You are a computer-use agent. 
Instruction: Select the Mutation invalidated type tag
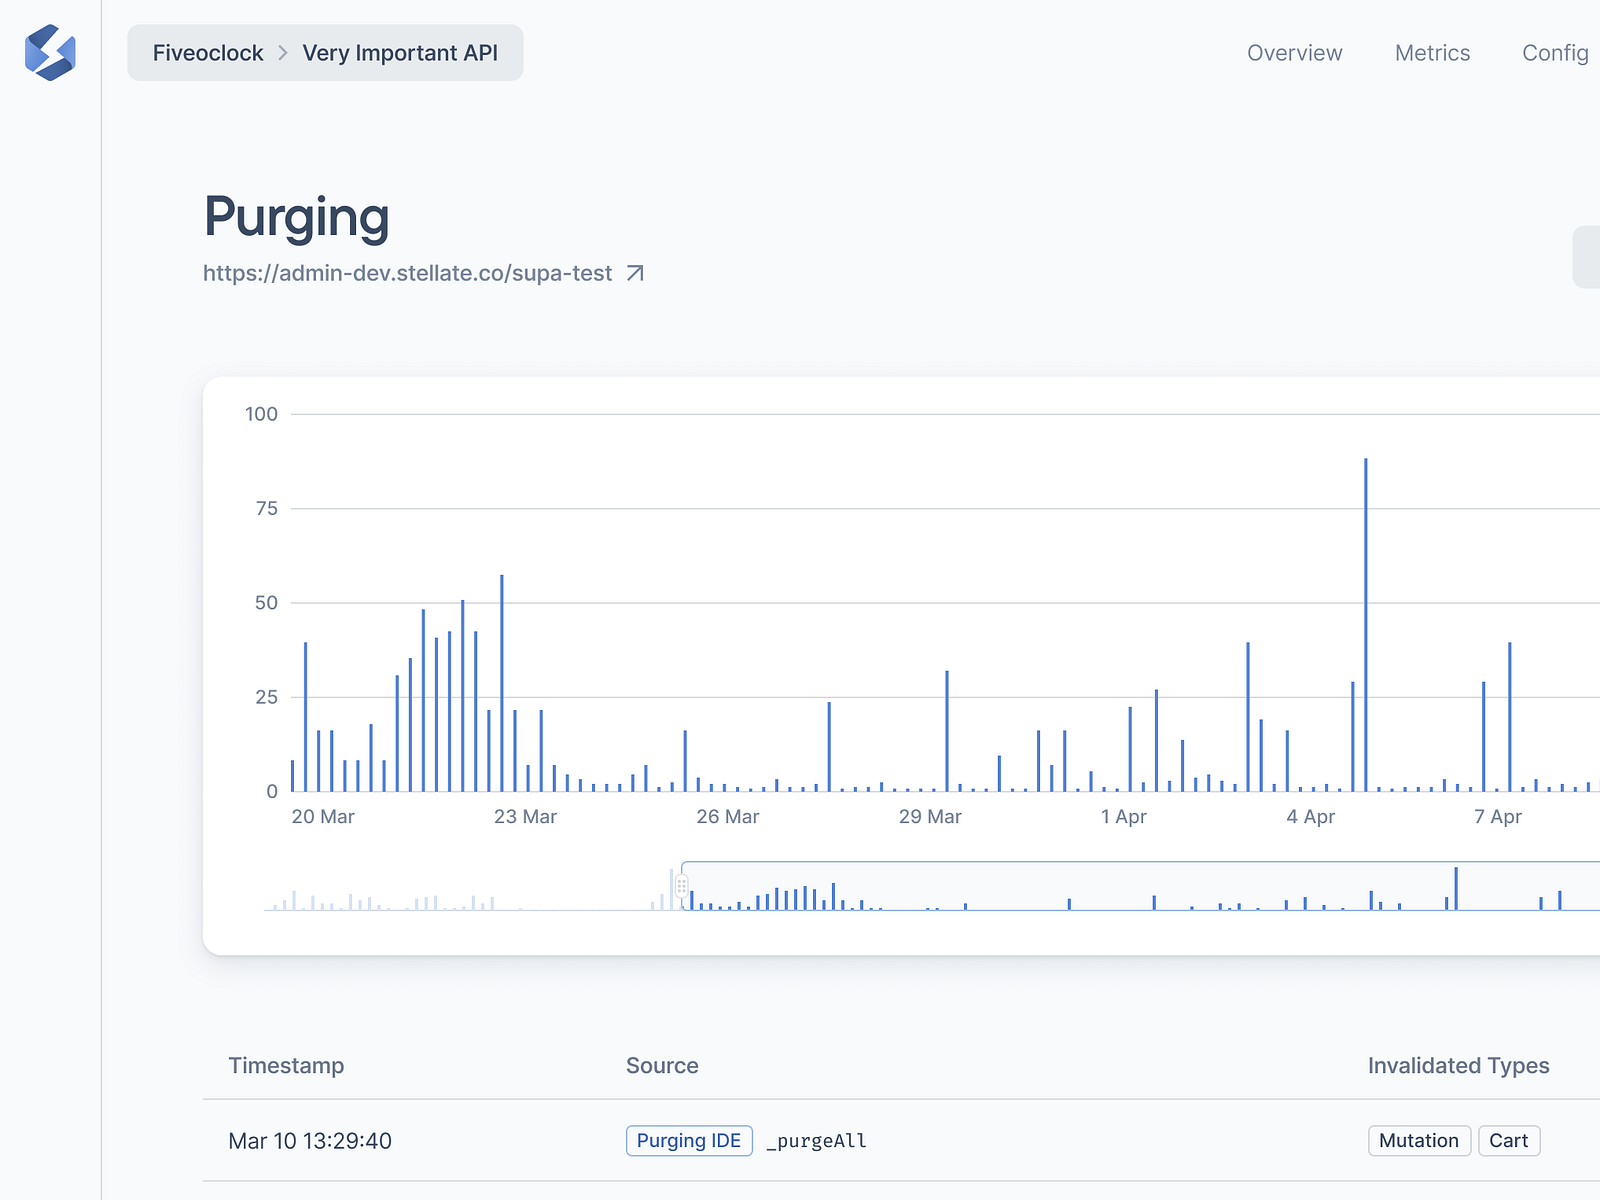click(1419, 1141)
